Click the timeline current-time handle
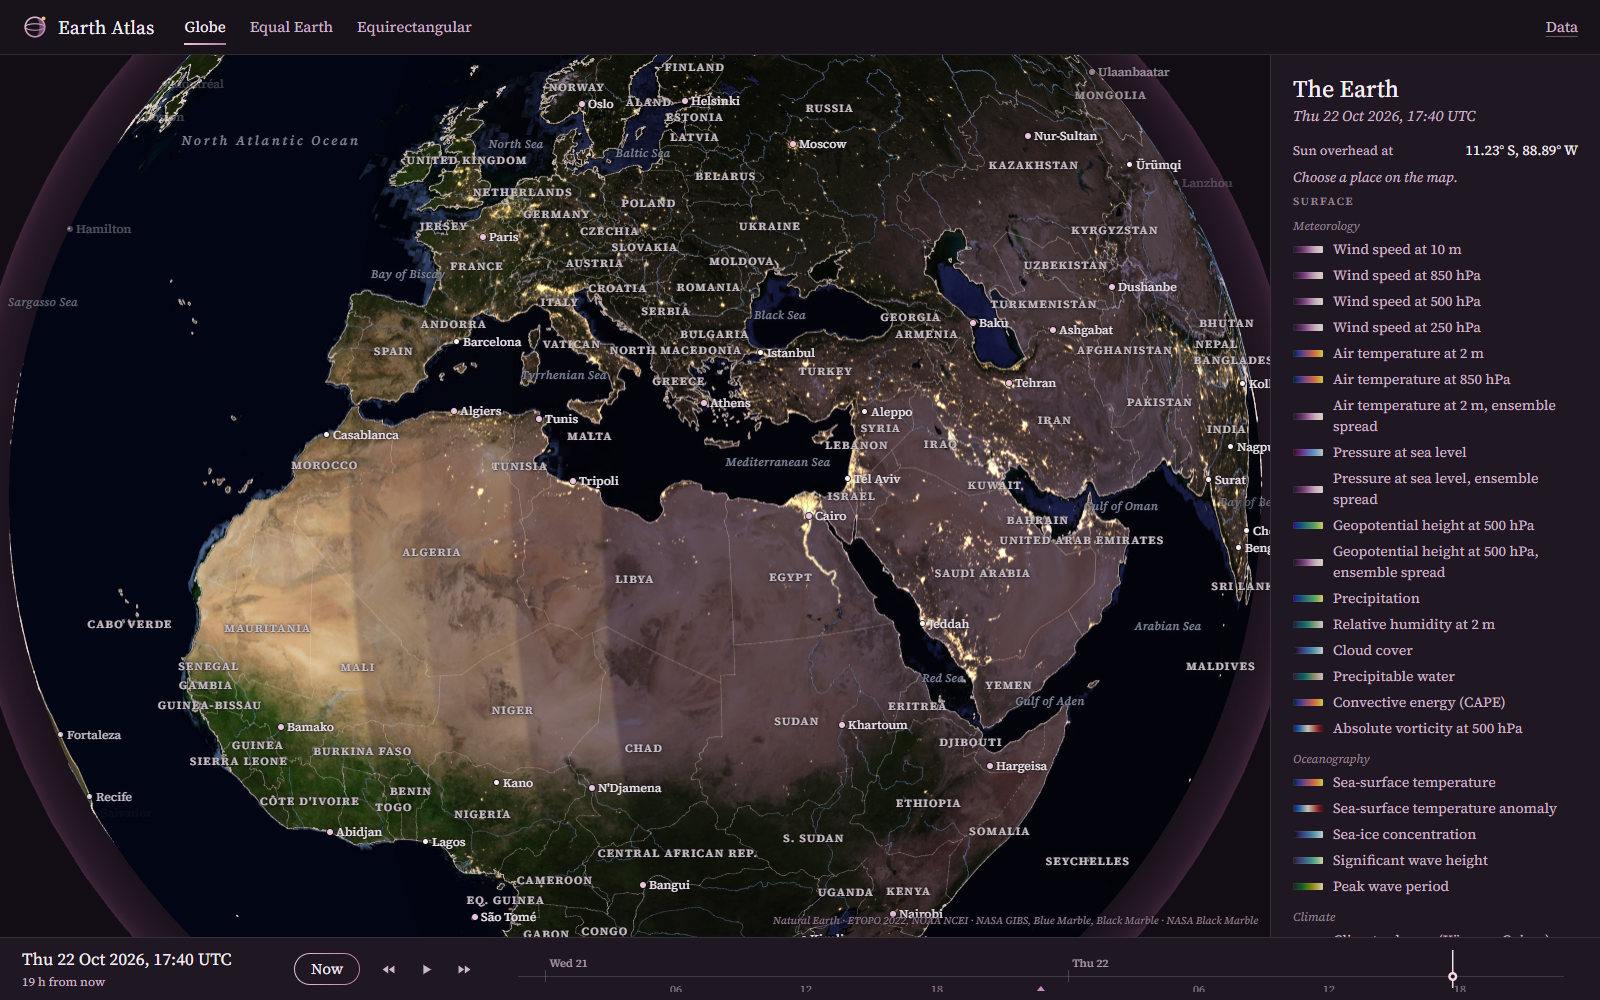Image resolution: width=1600 pixels, height=1000 pixels. point(1452,976)
